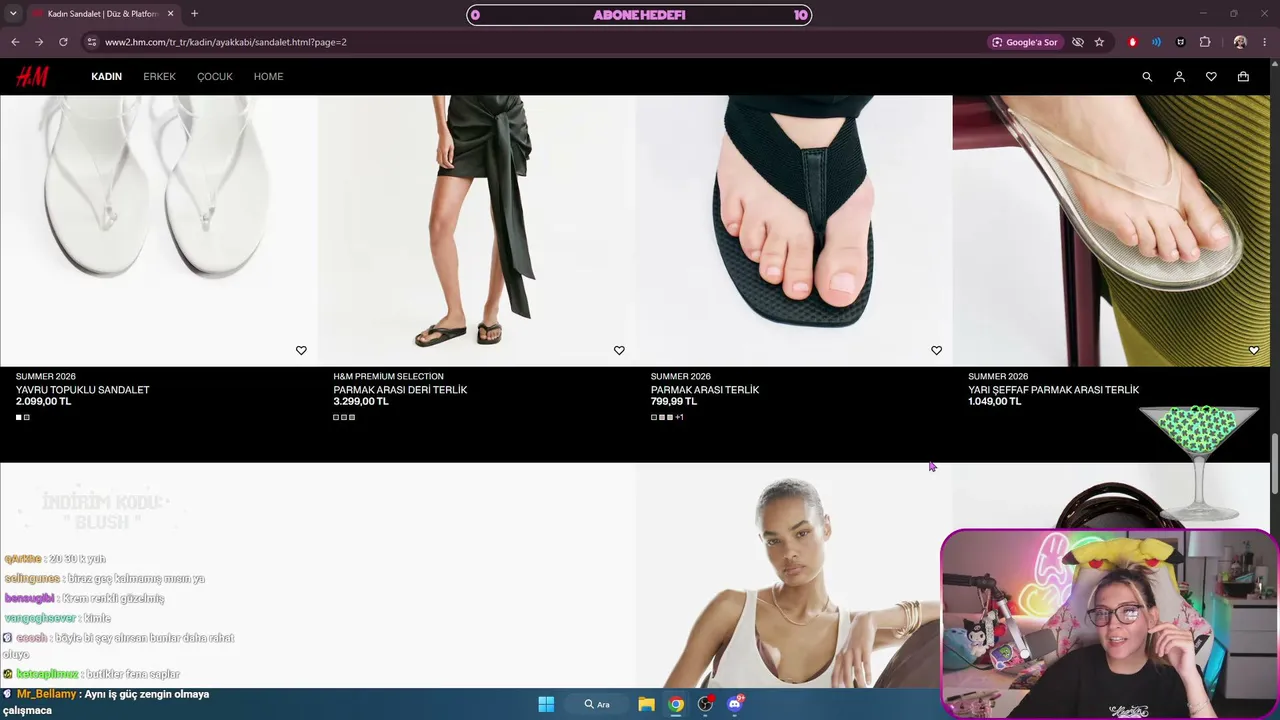Open the Chrome three-dot menu

1265,42
